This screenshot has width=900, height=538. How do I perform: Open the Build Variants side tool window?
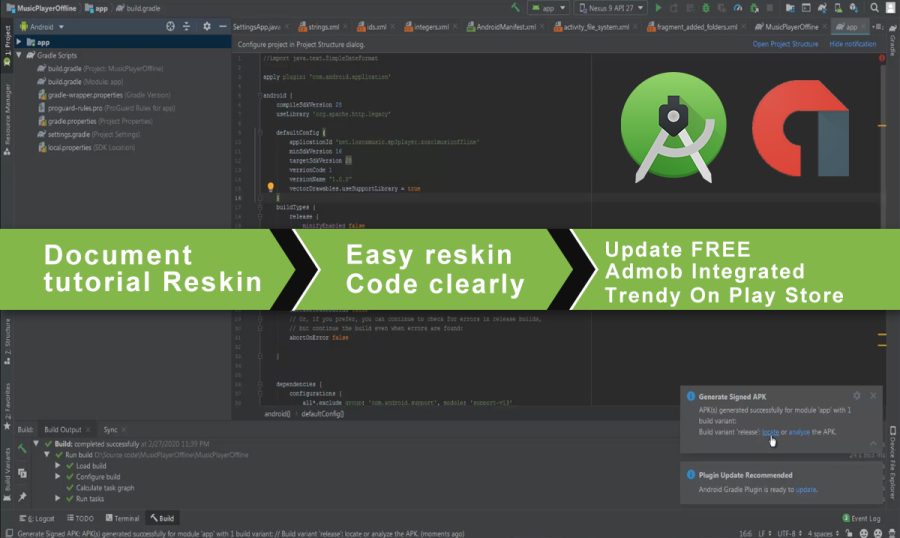click(x=7, y=474)
